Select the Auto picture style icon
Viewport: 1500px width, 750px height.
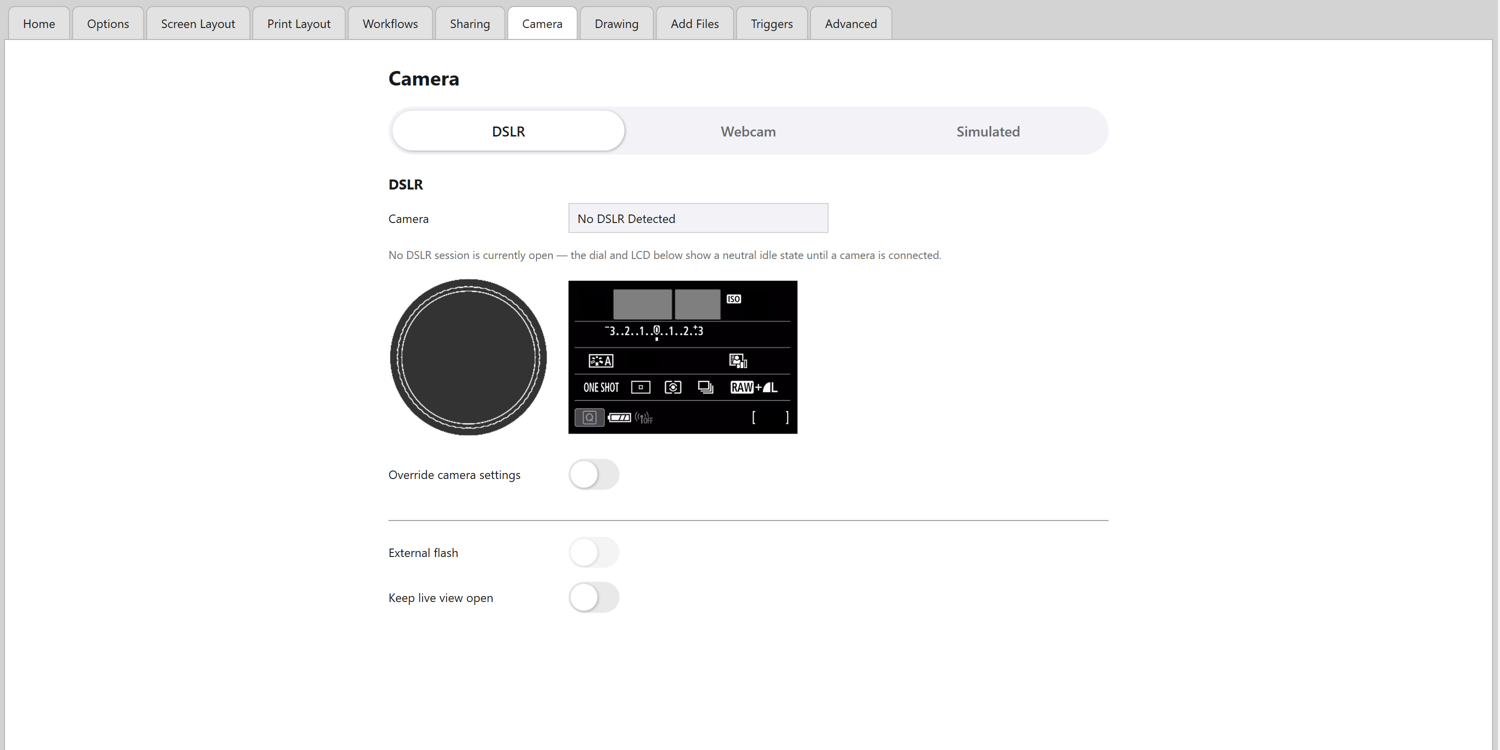point(601,361)
